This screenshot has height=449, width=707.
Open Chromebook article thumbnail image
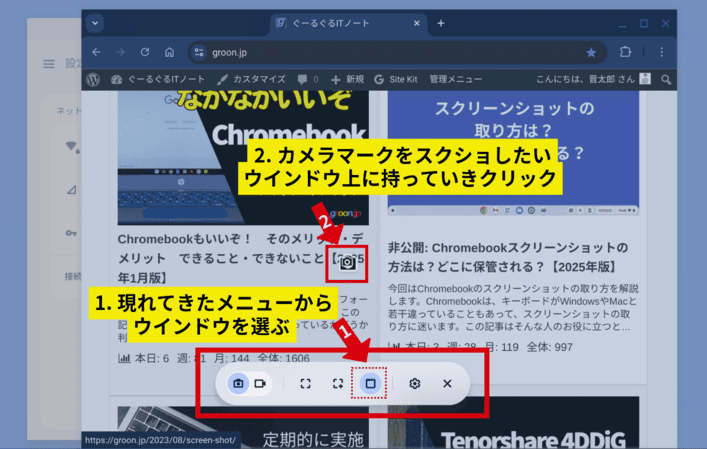click(243, 157)
